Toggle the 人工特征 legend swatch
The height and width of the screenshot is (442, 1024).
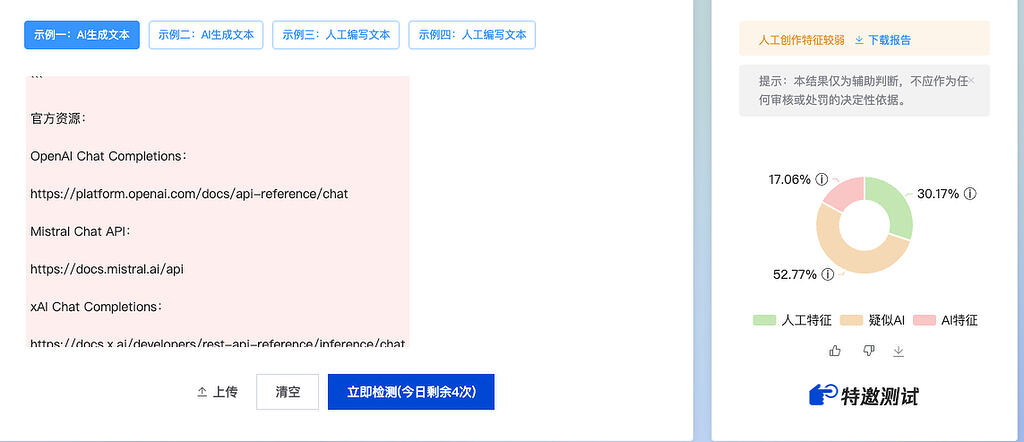[x=764, y=320]
